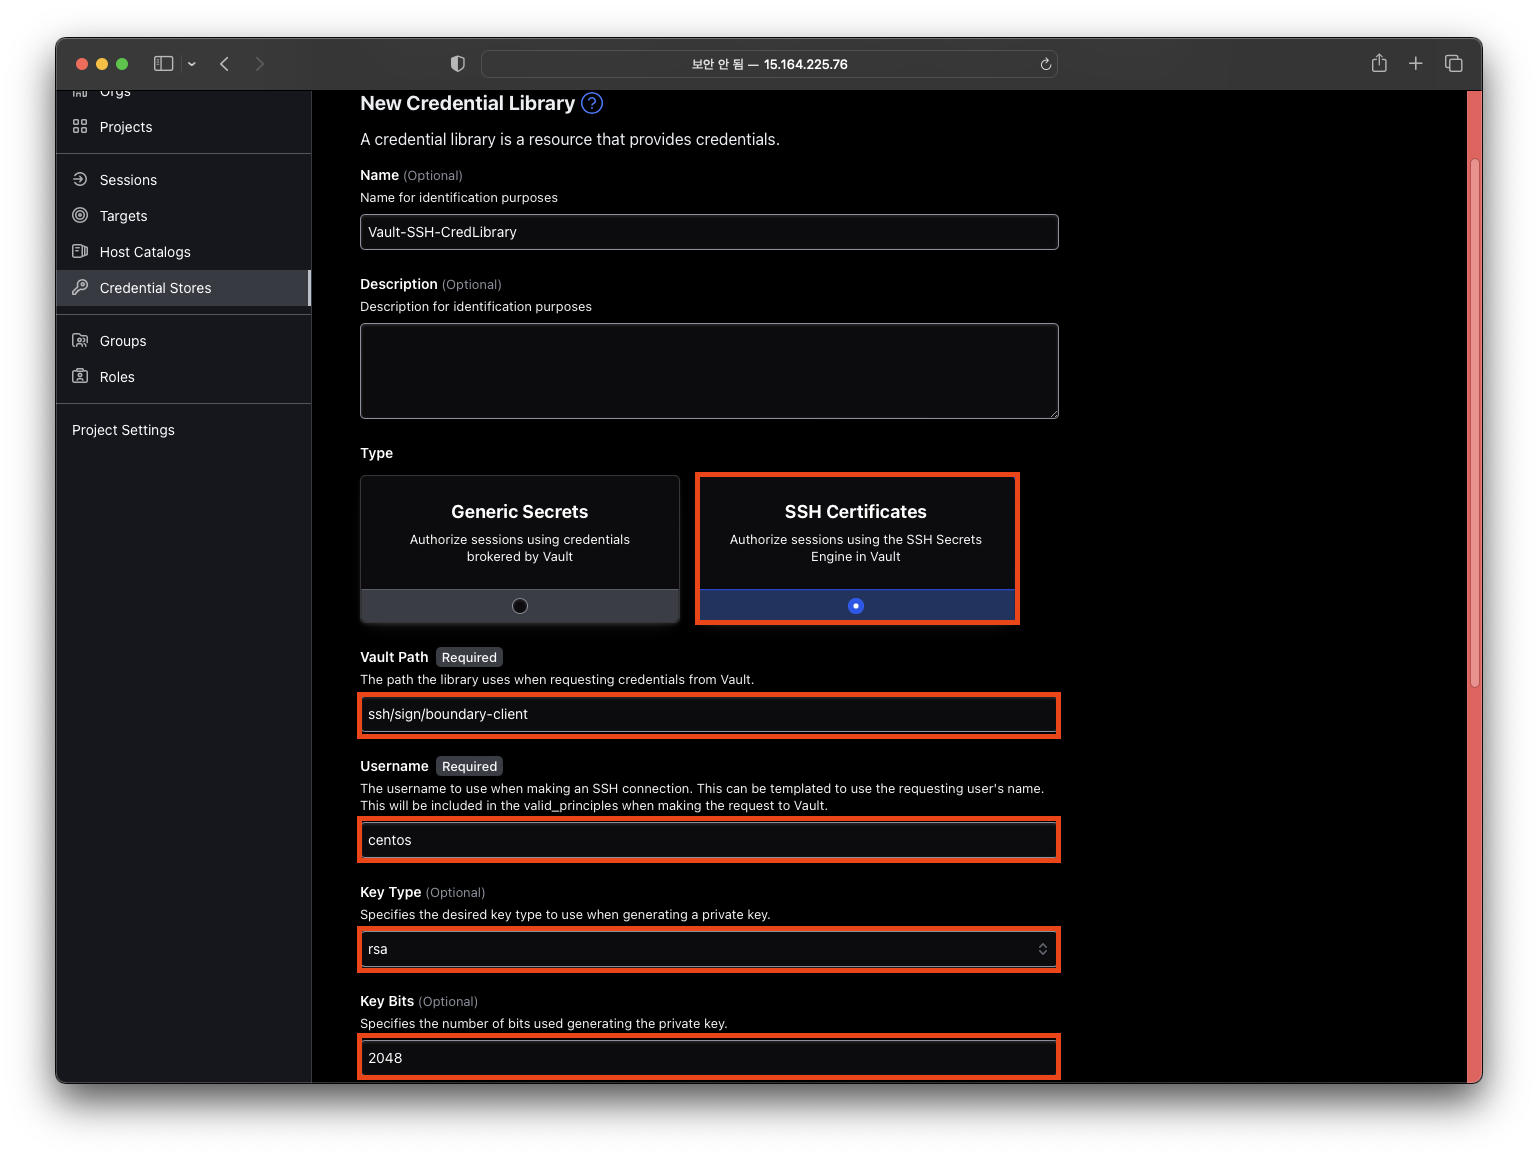Click the 'Key Type' field label
1538x1157 pixels.
click(391, 892)
